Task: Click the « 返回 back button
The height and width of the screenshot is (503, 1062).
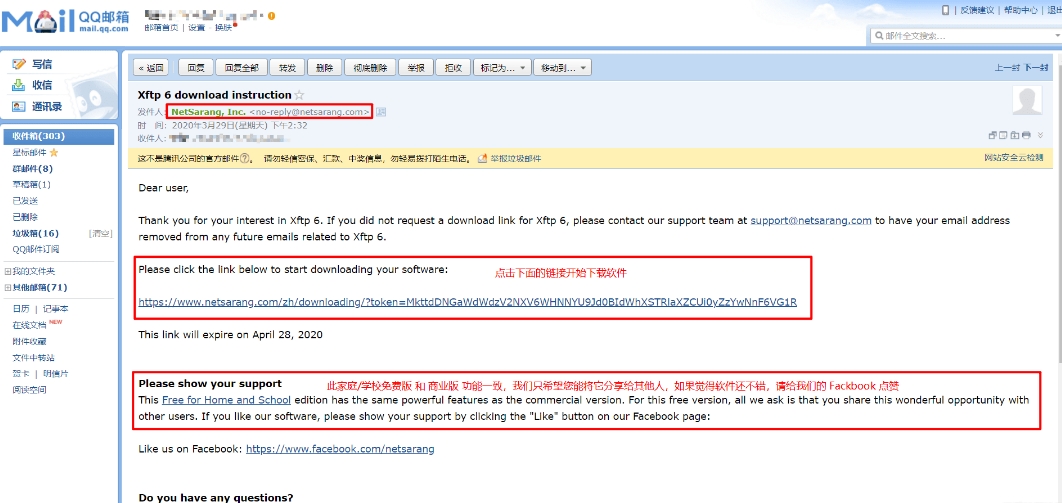Action: [151, 68]
